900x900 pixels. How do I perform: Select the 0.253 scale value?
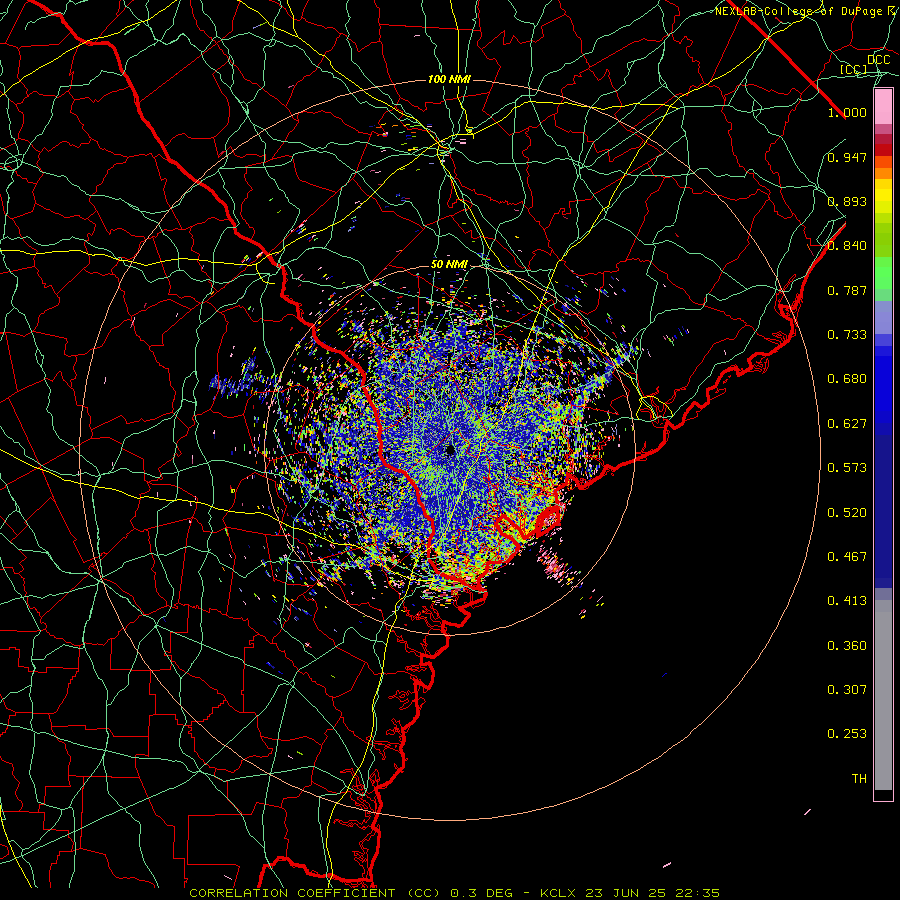click(x=847, y=734)
